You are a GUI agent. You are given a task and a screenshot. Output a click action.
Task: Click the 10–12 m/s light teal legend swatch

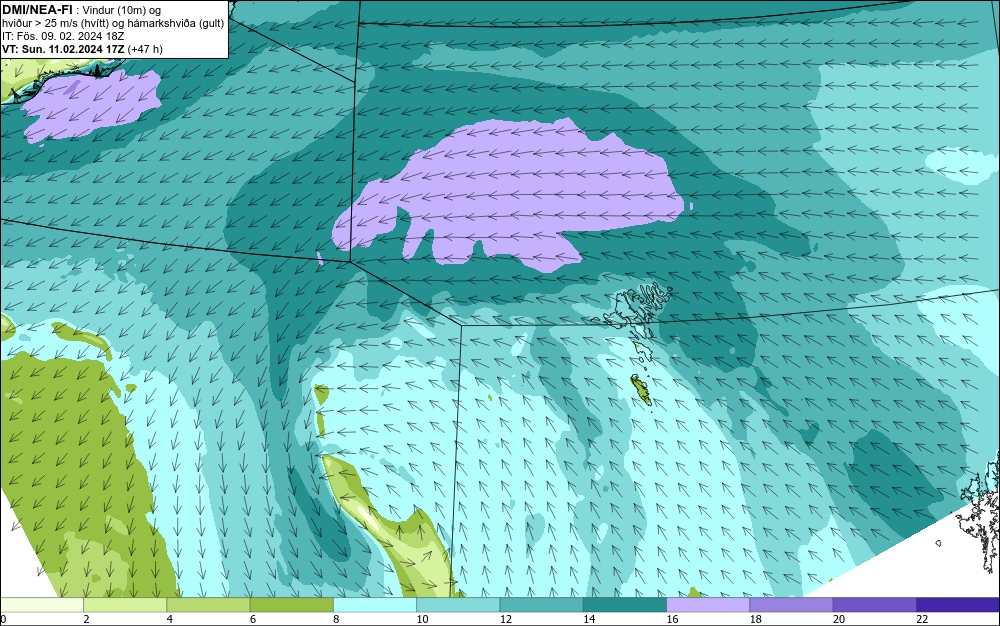tap(458, 605)
